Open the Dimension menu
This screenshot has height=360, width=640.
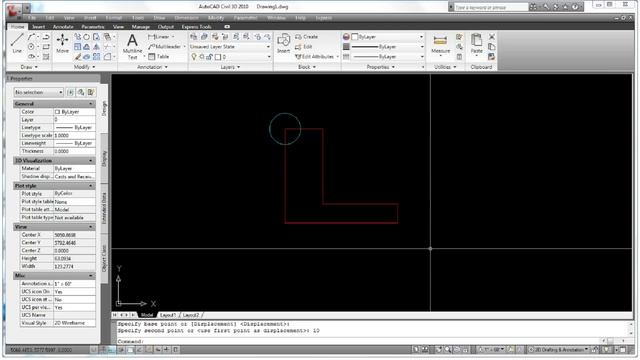tap(186, 18)
